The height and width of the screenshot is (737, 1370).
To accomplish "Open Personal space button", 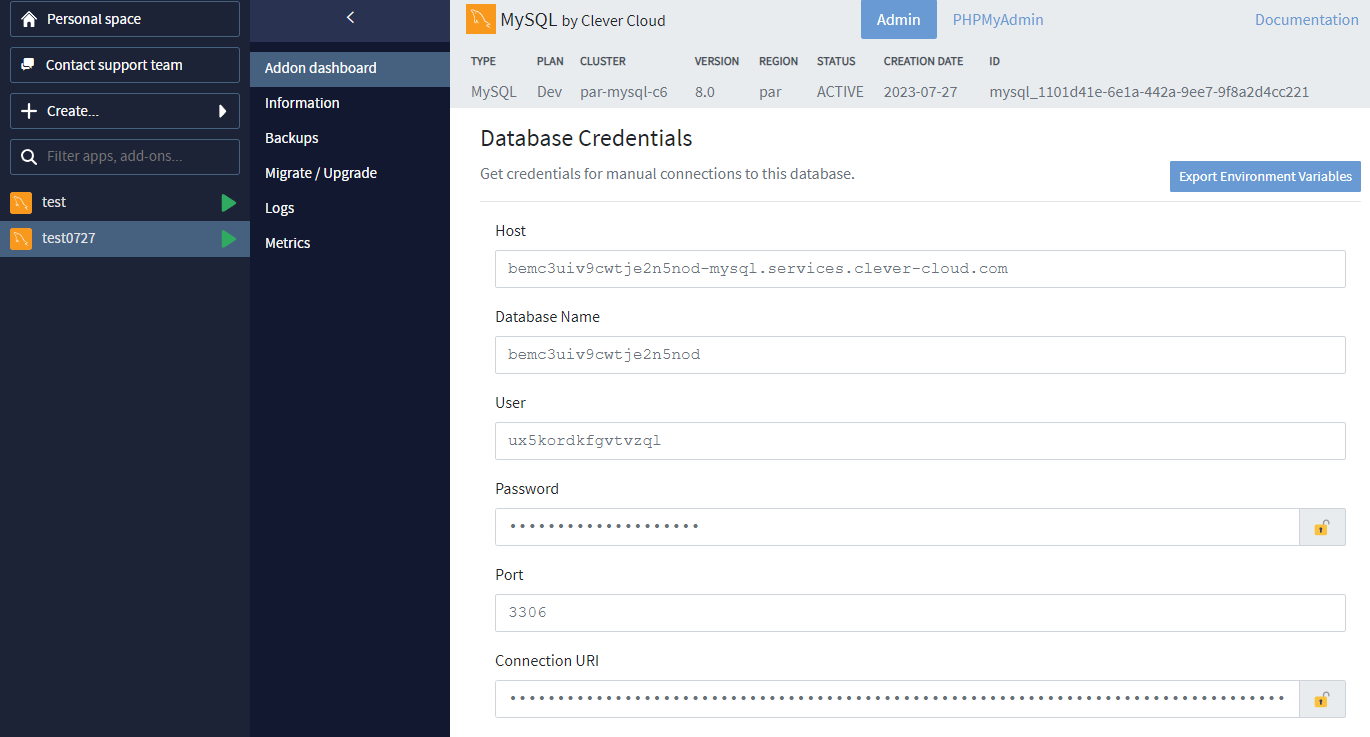I will 125,19.
